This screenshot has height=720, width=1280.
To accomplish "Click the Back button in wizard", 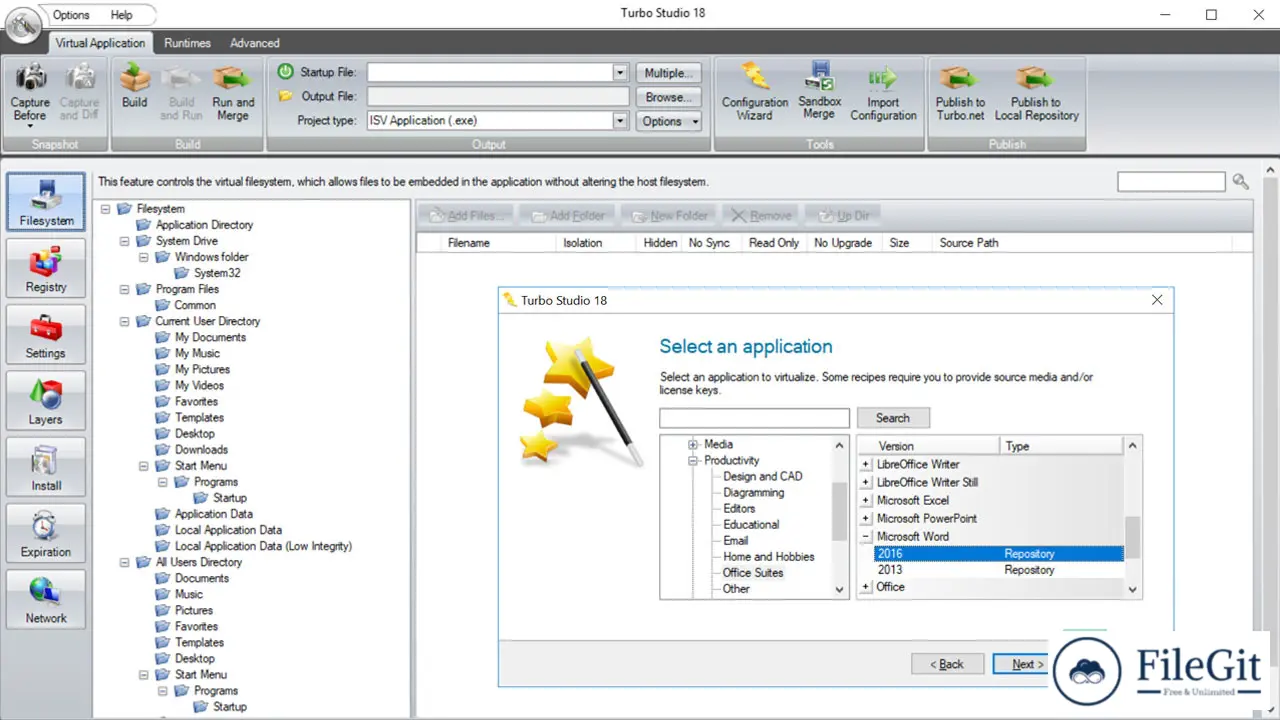I will [947, 664].
